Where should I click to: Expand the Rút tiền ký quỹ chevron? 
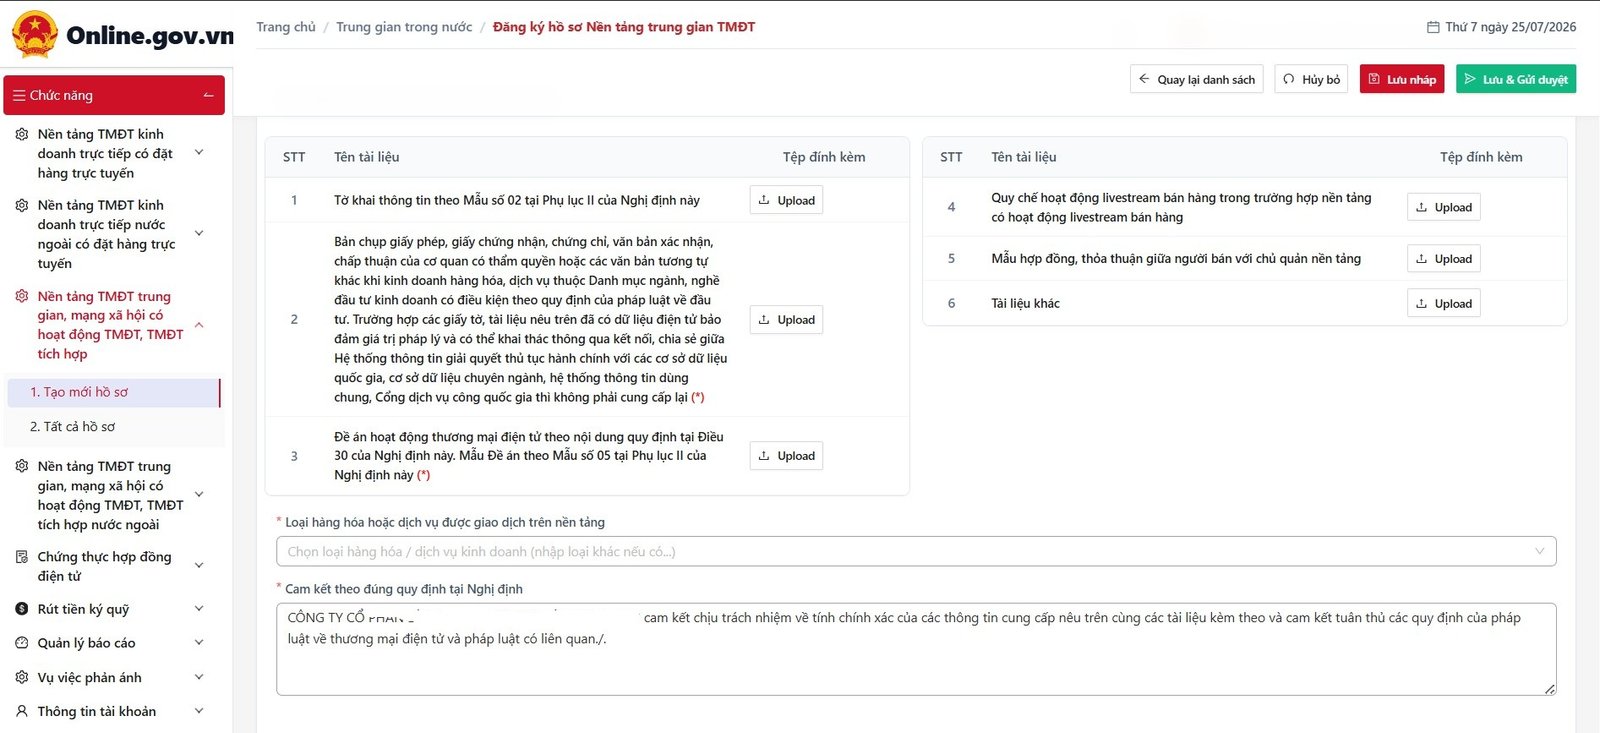point(199,609)
